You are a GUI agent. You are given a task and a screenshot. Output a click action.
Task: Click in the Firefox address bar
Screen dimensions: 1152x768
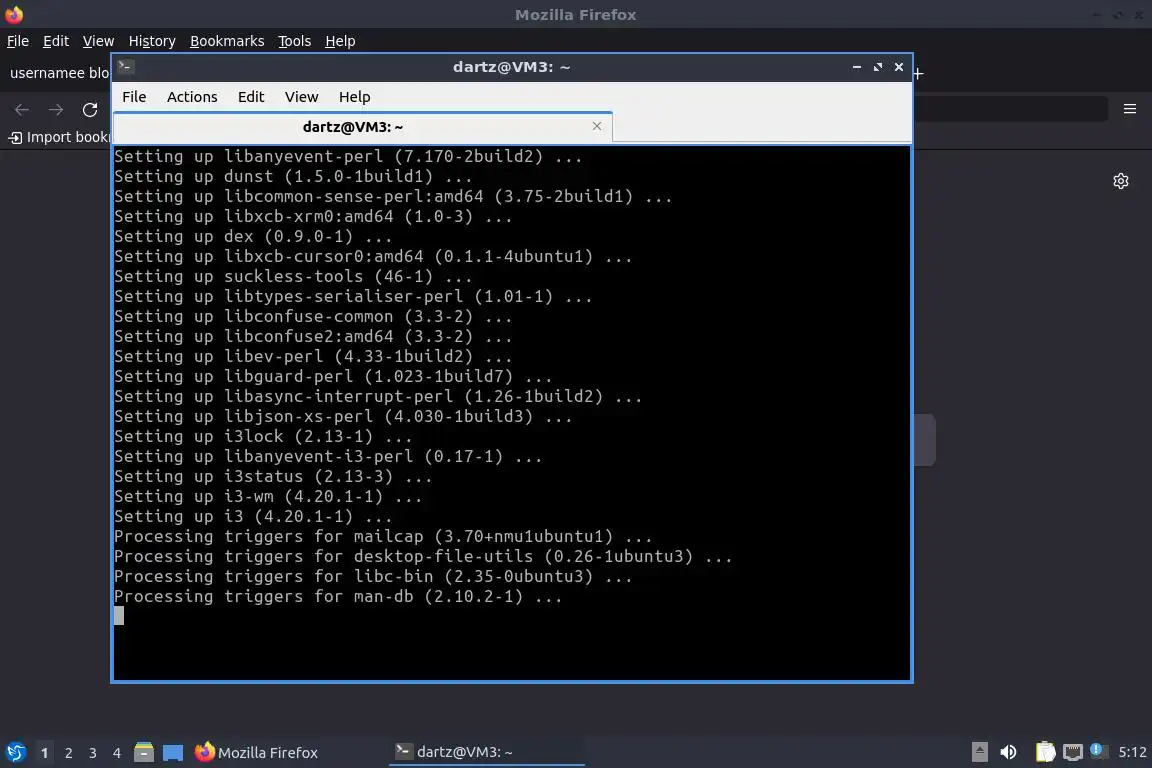1010,110
